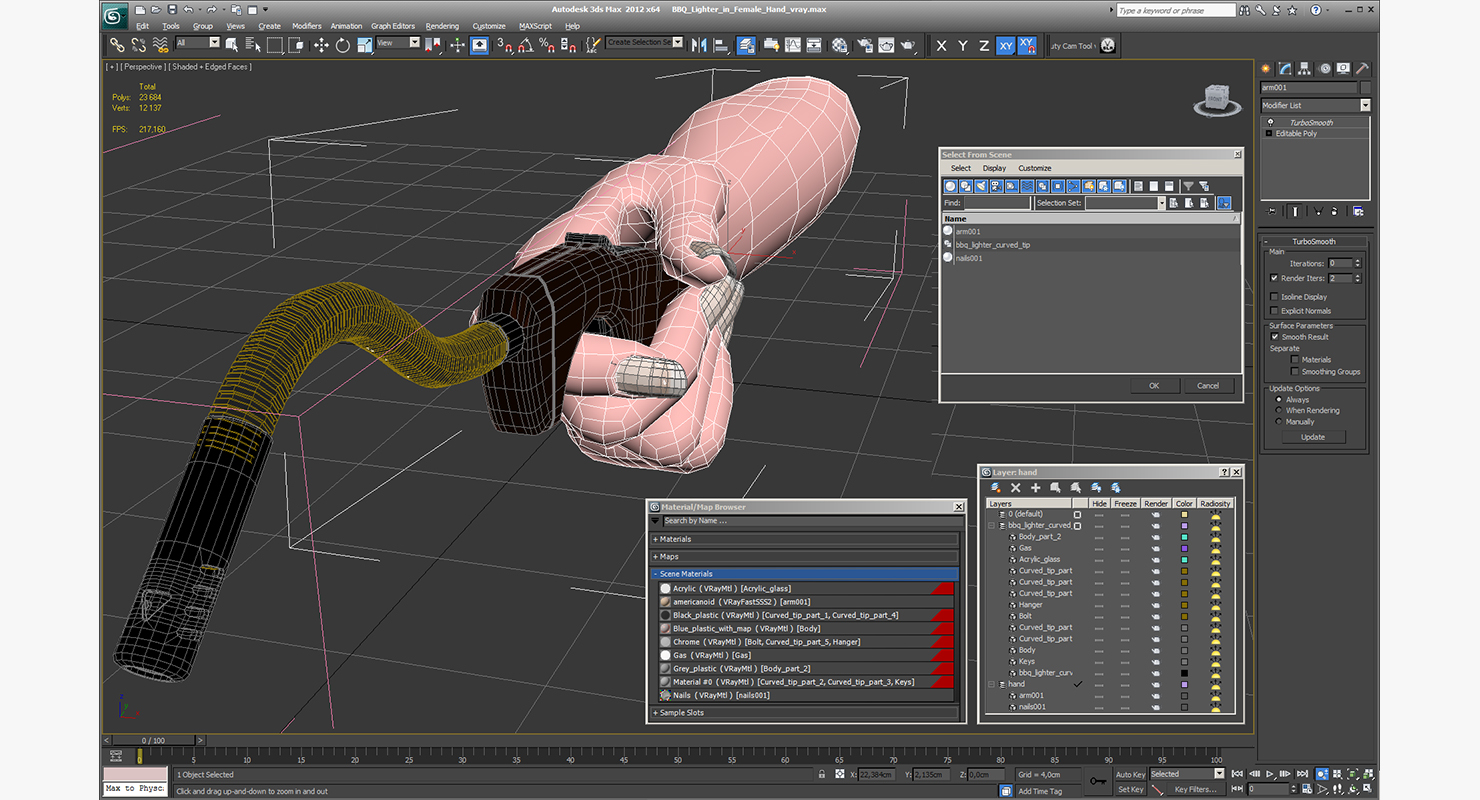The height and width of the screenshot is (800, 1480).
Task: Open Display menu in Select From Scene
Action: [994, 168]
